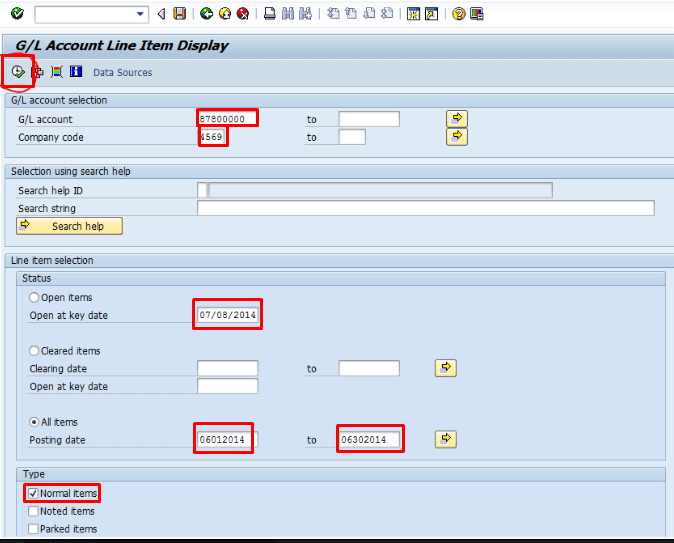The height and width of the screenshot is (543, 674).
Task: Open the command field dropdown arrow
Action: pyautogui.click(x=140, y=14)
